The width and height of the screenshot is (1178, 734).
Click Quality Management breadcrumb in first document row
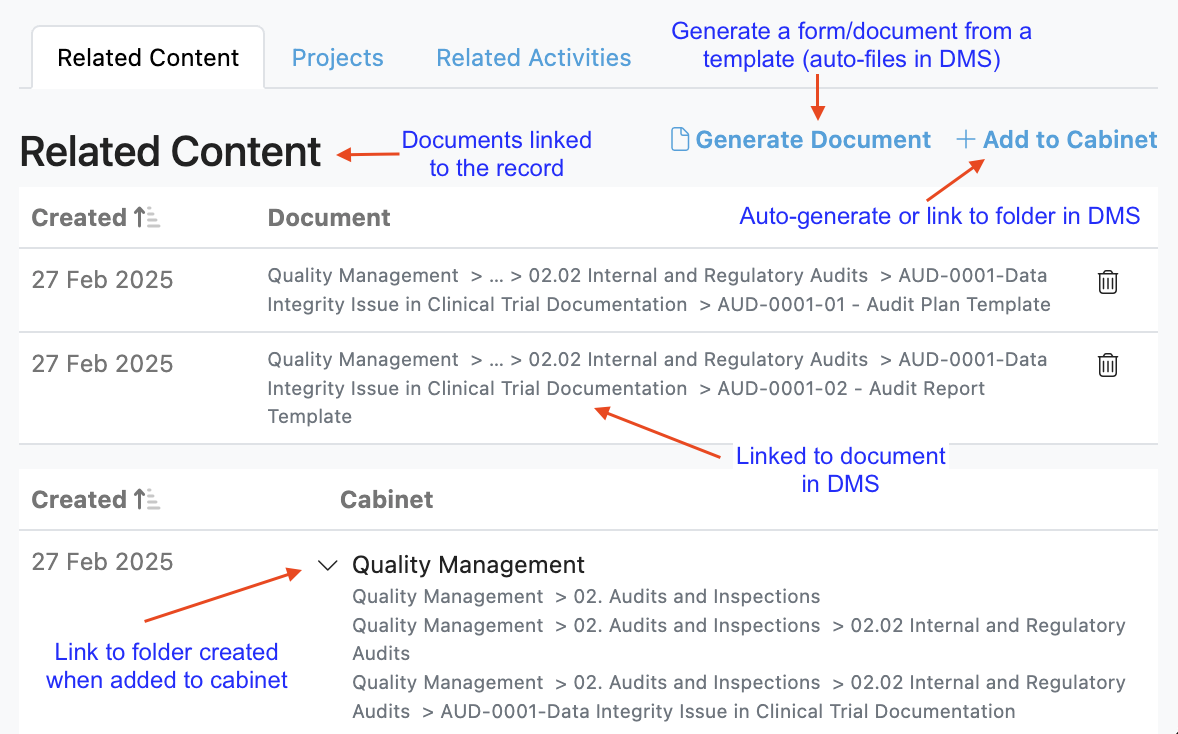[363, 276]
